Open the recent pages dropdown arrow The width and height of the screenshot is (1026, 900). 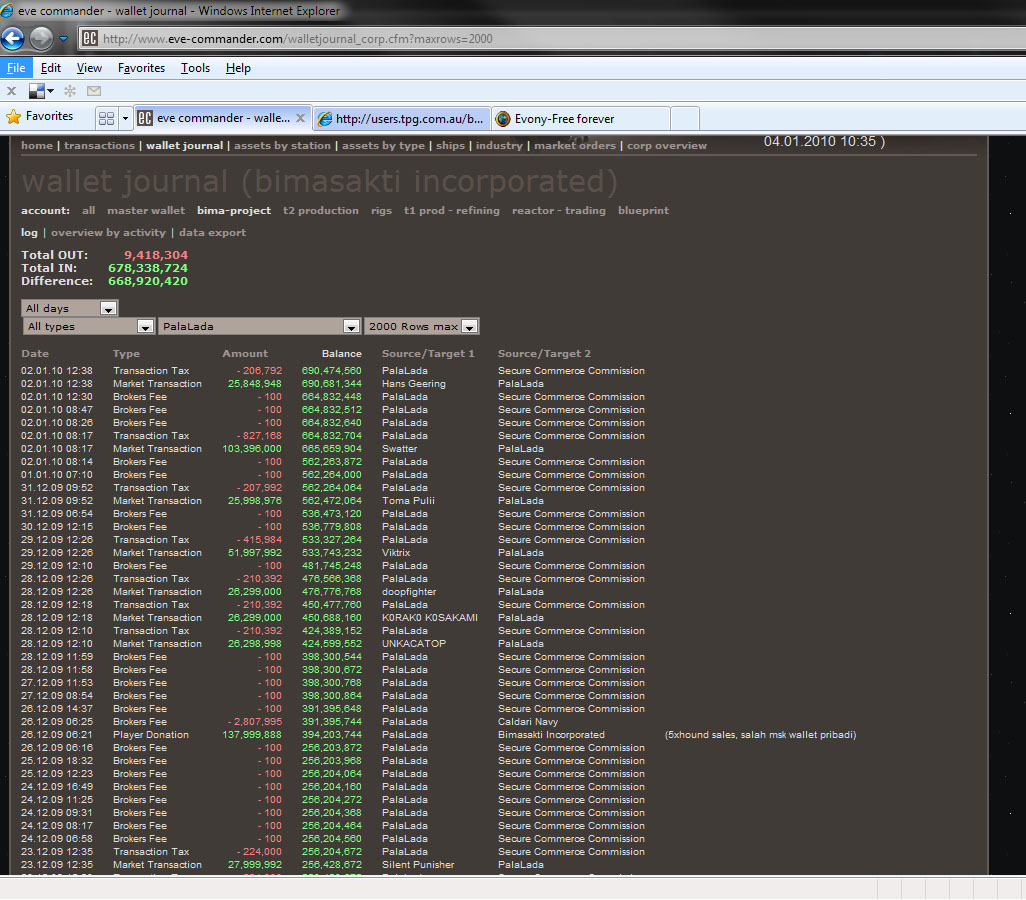(x=63, y=39)
